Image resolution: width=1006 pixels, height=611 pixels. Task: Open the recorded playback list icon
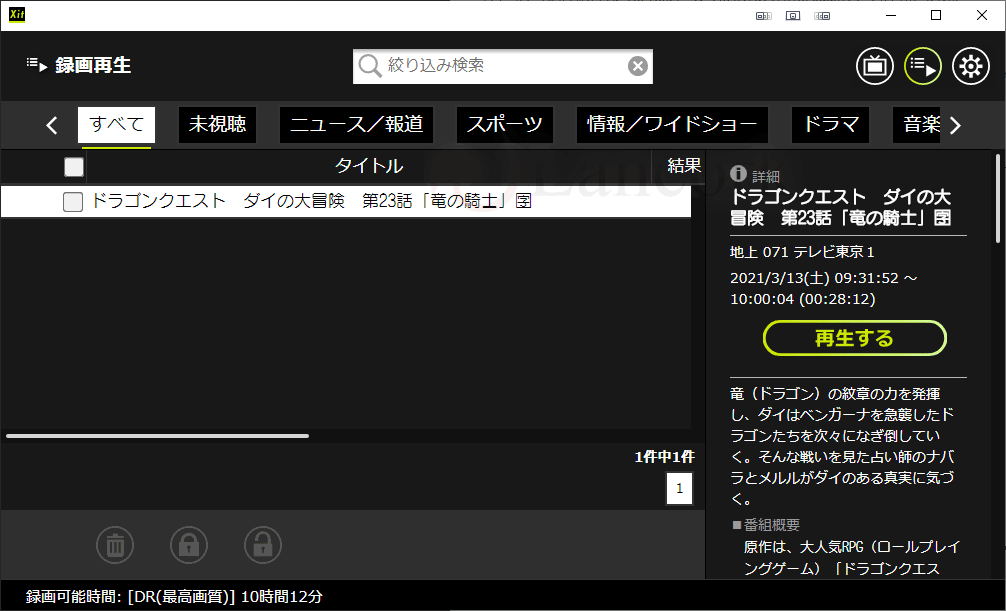pyautogui.click(x=923, y=66)
